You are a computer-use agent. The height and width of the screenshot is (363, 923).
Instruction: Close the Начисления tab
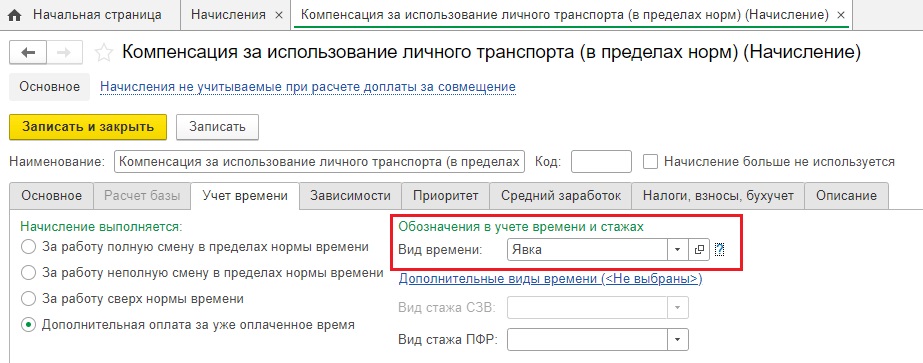tap(279, 15)
